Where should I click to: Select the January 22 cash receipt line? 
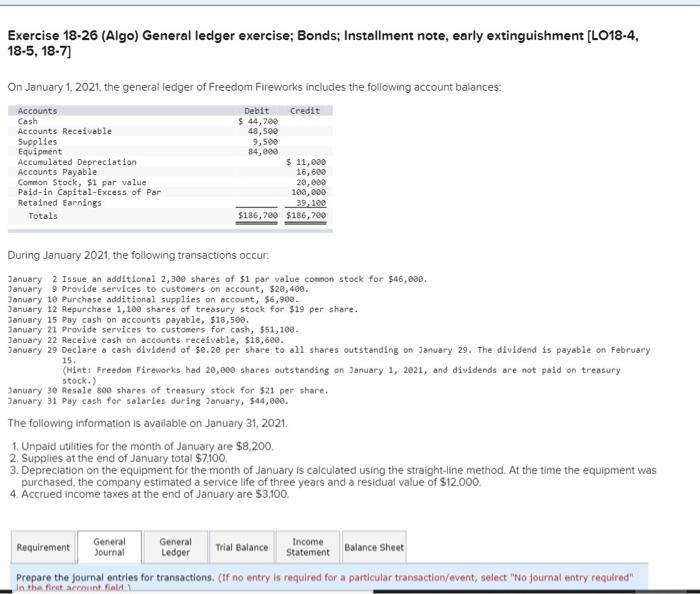(x=146, y=340)
